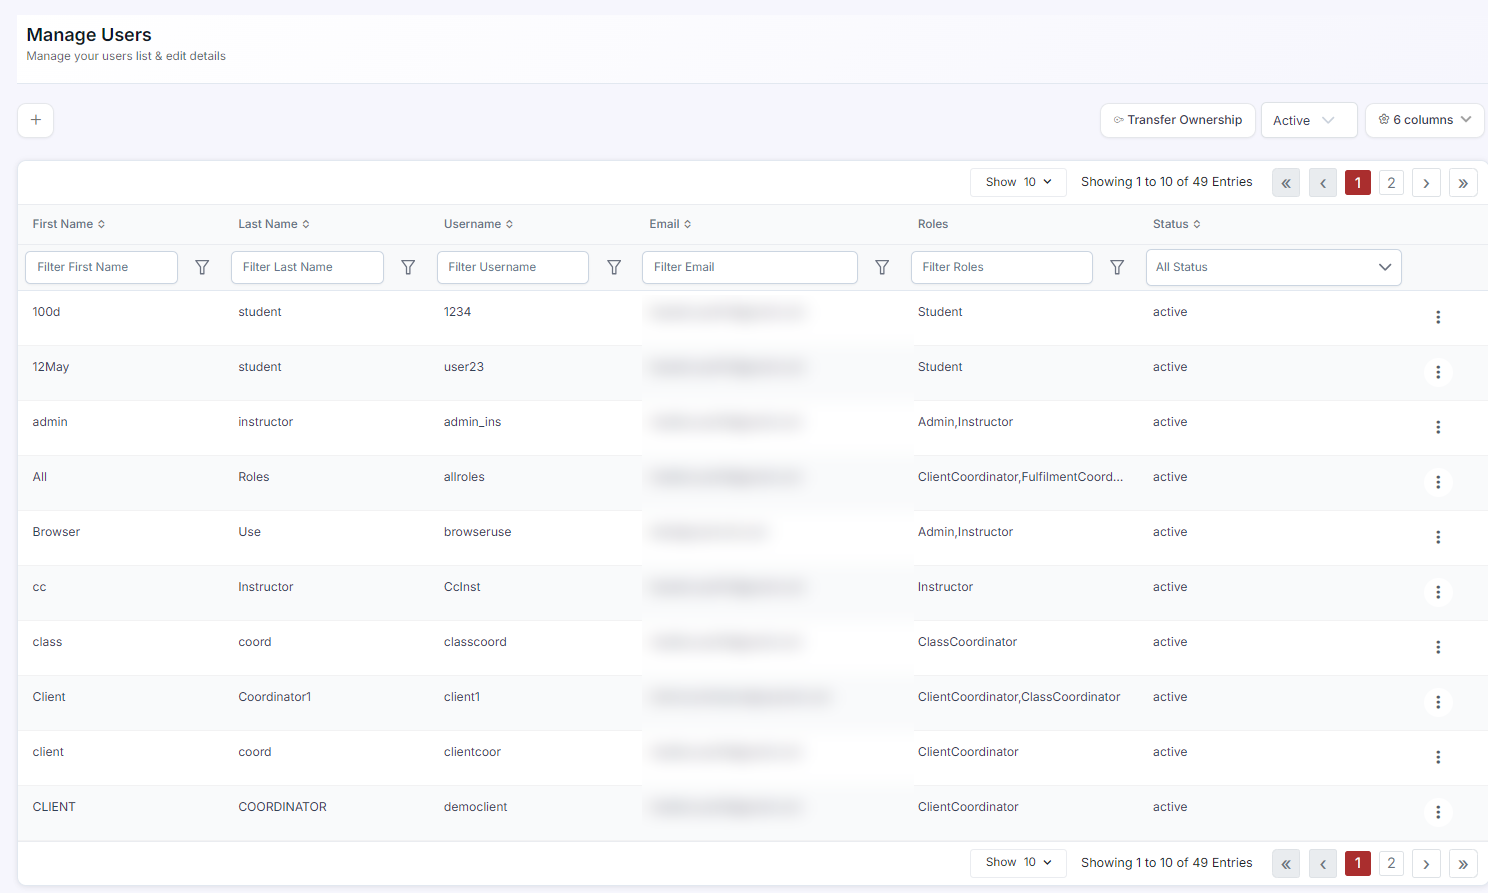
Task: Click the username cell 'democlient'
Action: [x=475, y=807]
